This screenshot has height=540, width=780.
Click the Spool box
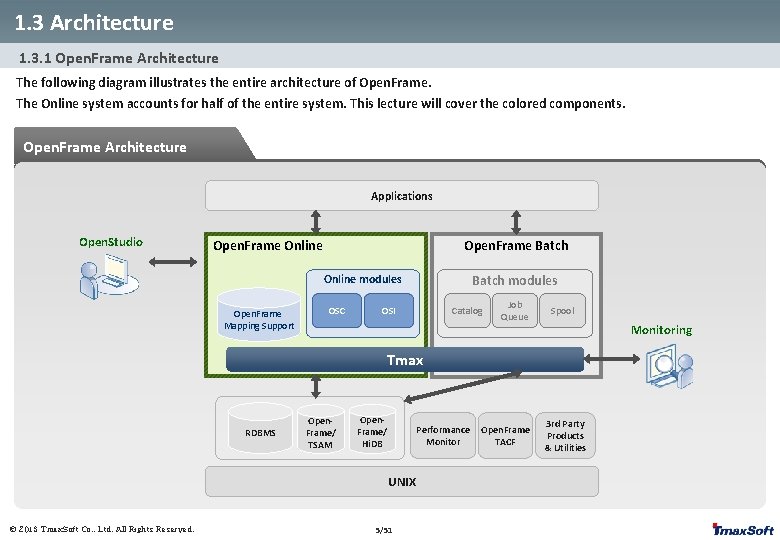(562, 311)
